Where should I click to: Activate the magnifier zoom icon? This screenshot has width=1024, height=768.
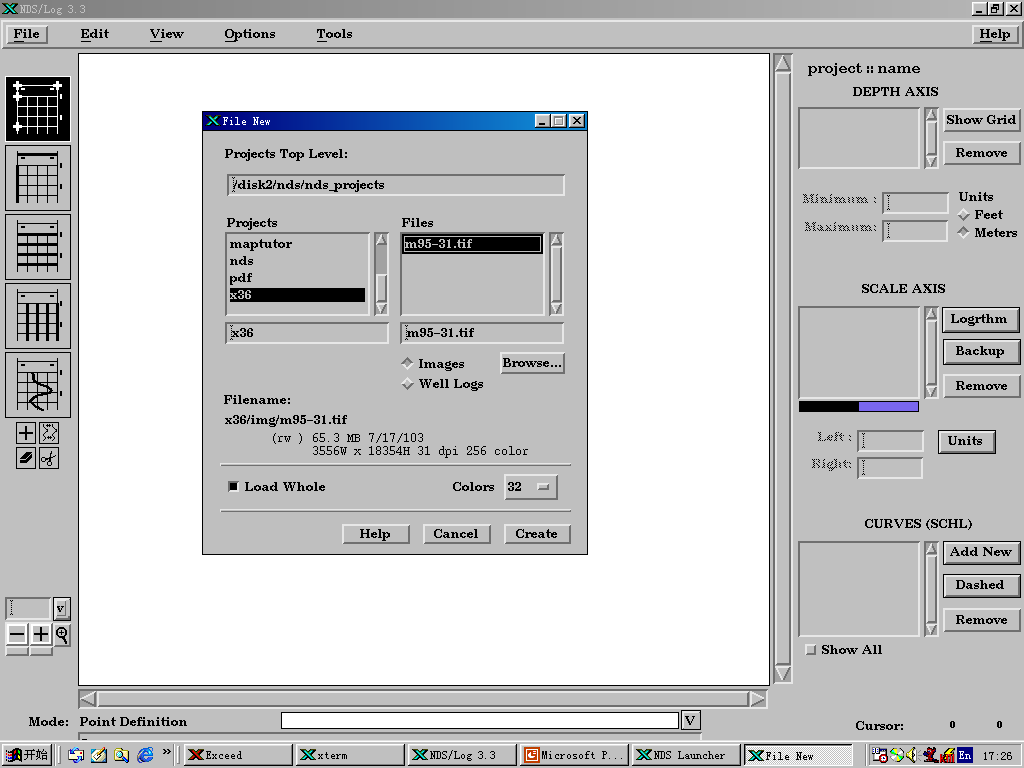(62, 634)
